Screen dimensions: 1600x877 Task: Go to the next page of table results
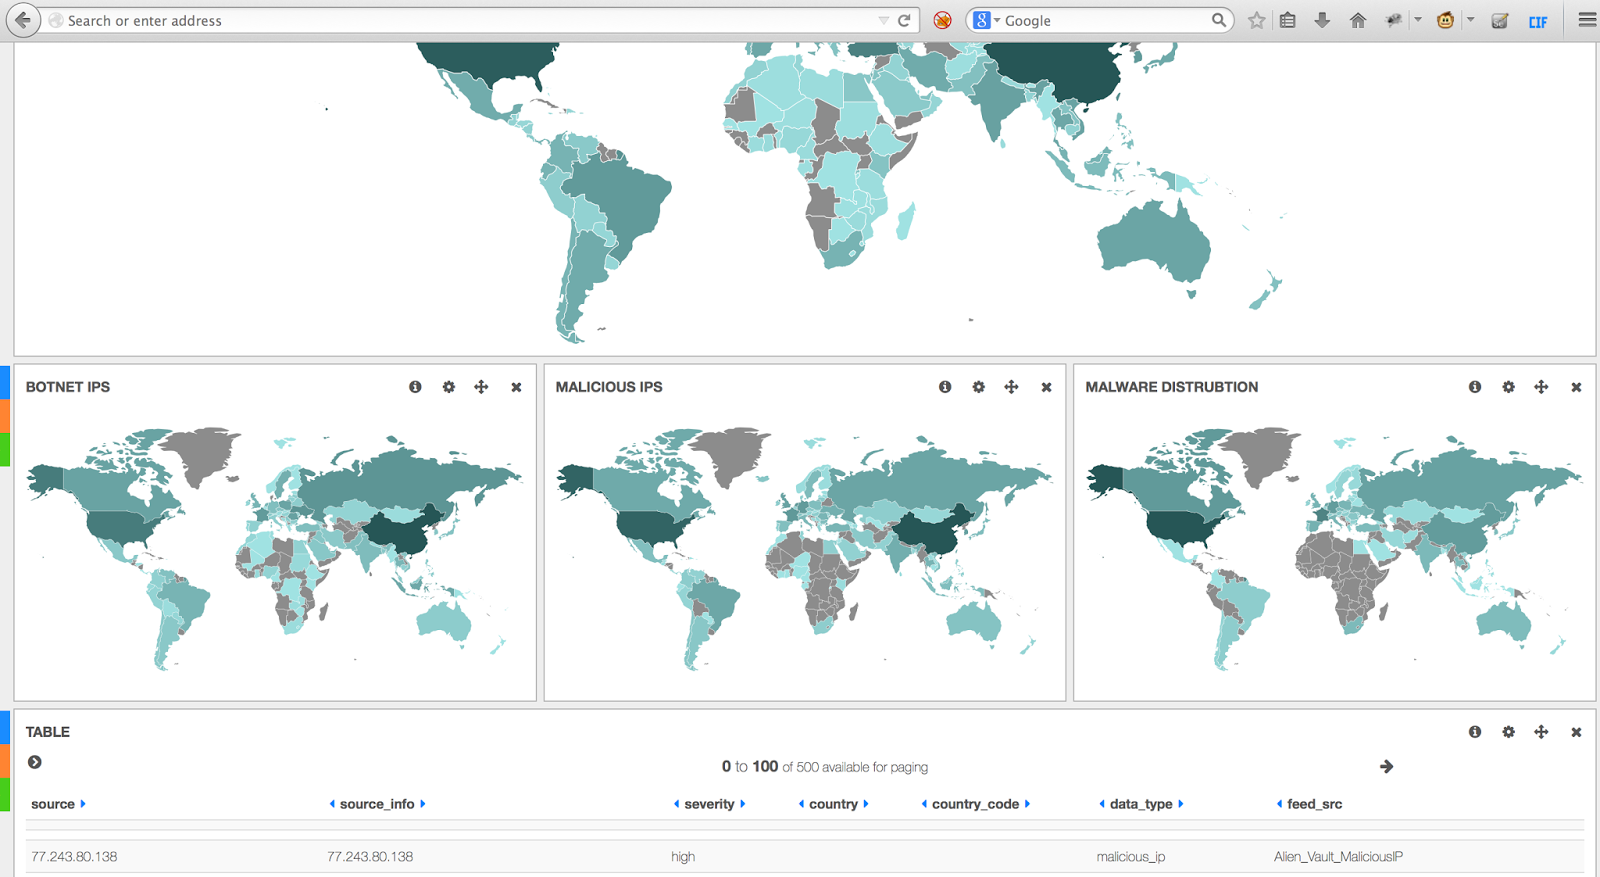point(1386,767)
